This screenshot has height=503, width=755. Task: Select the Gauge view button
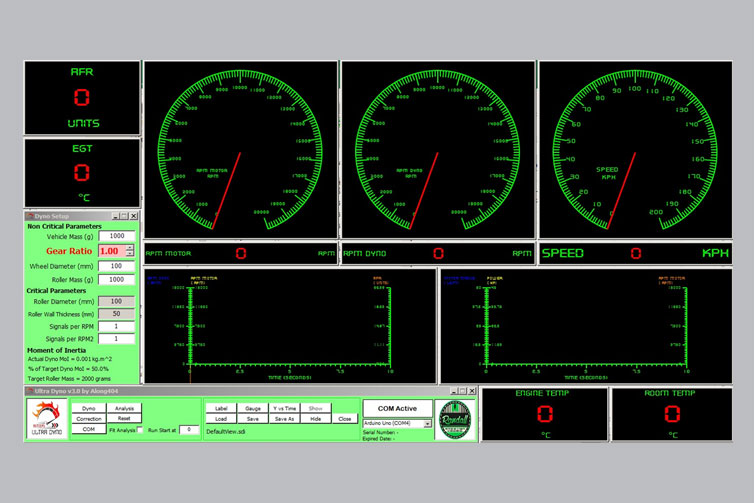point(253,408)
